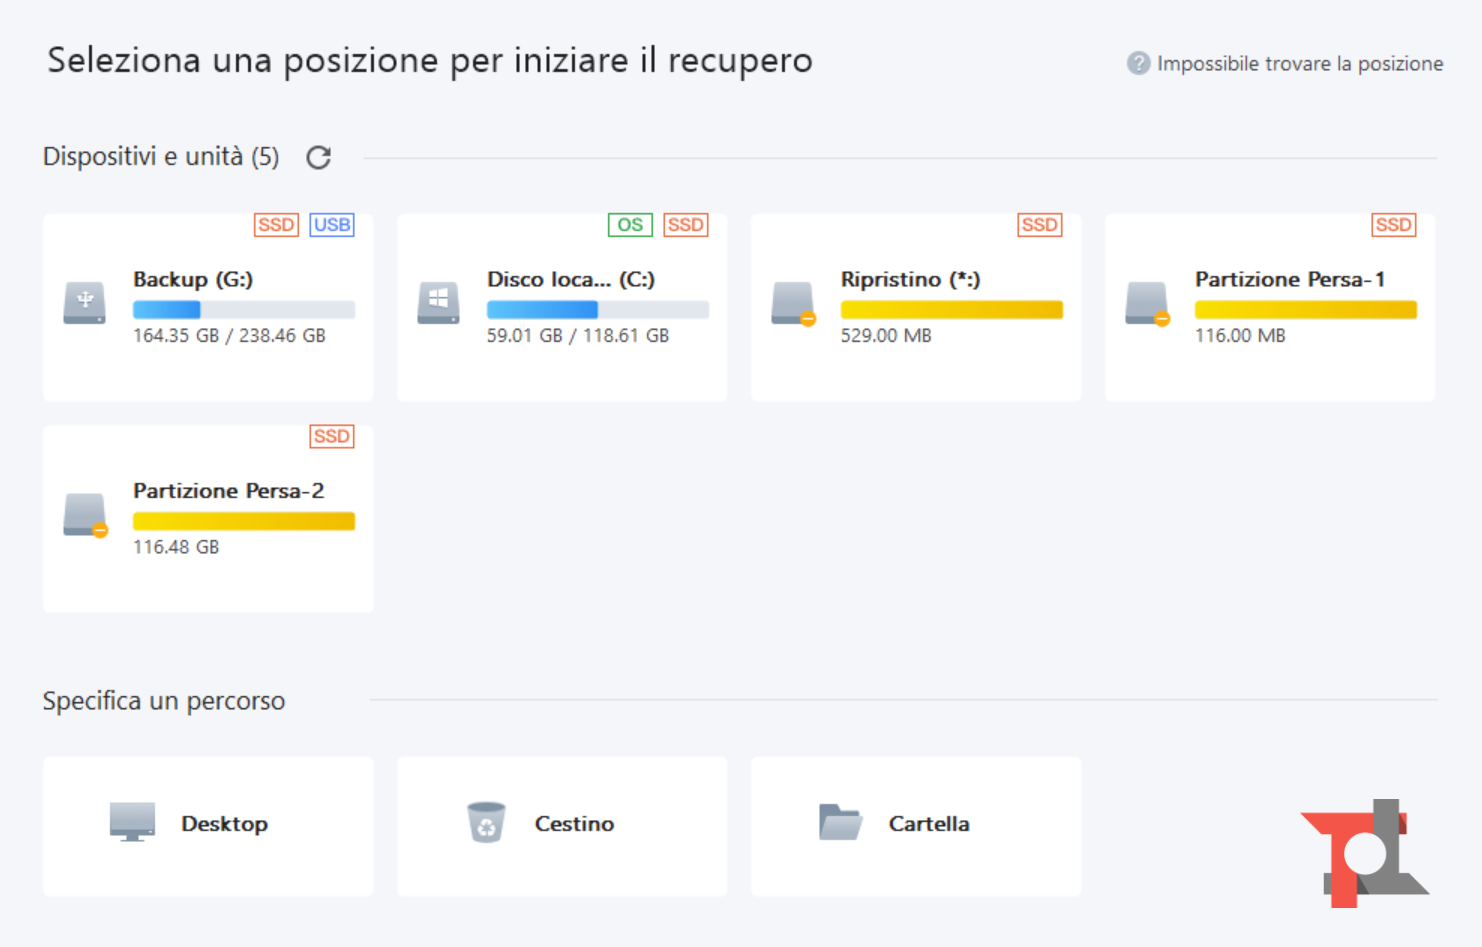This screenshot has height=947, width=1482.
Task: Click the green OS tag on C: drive
Action: point(630,225)
